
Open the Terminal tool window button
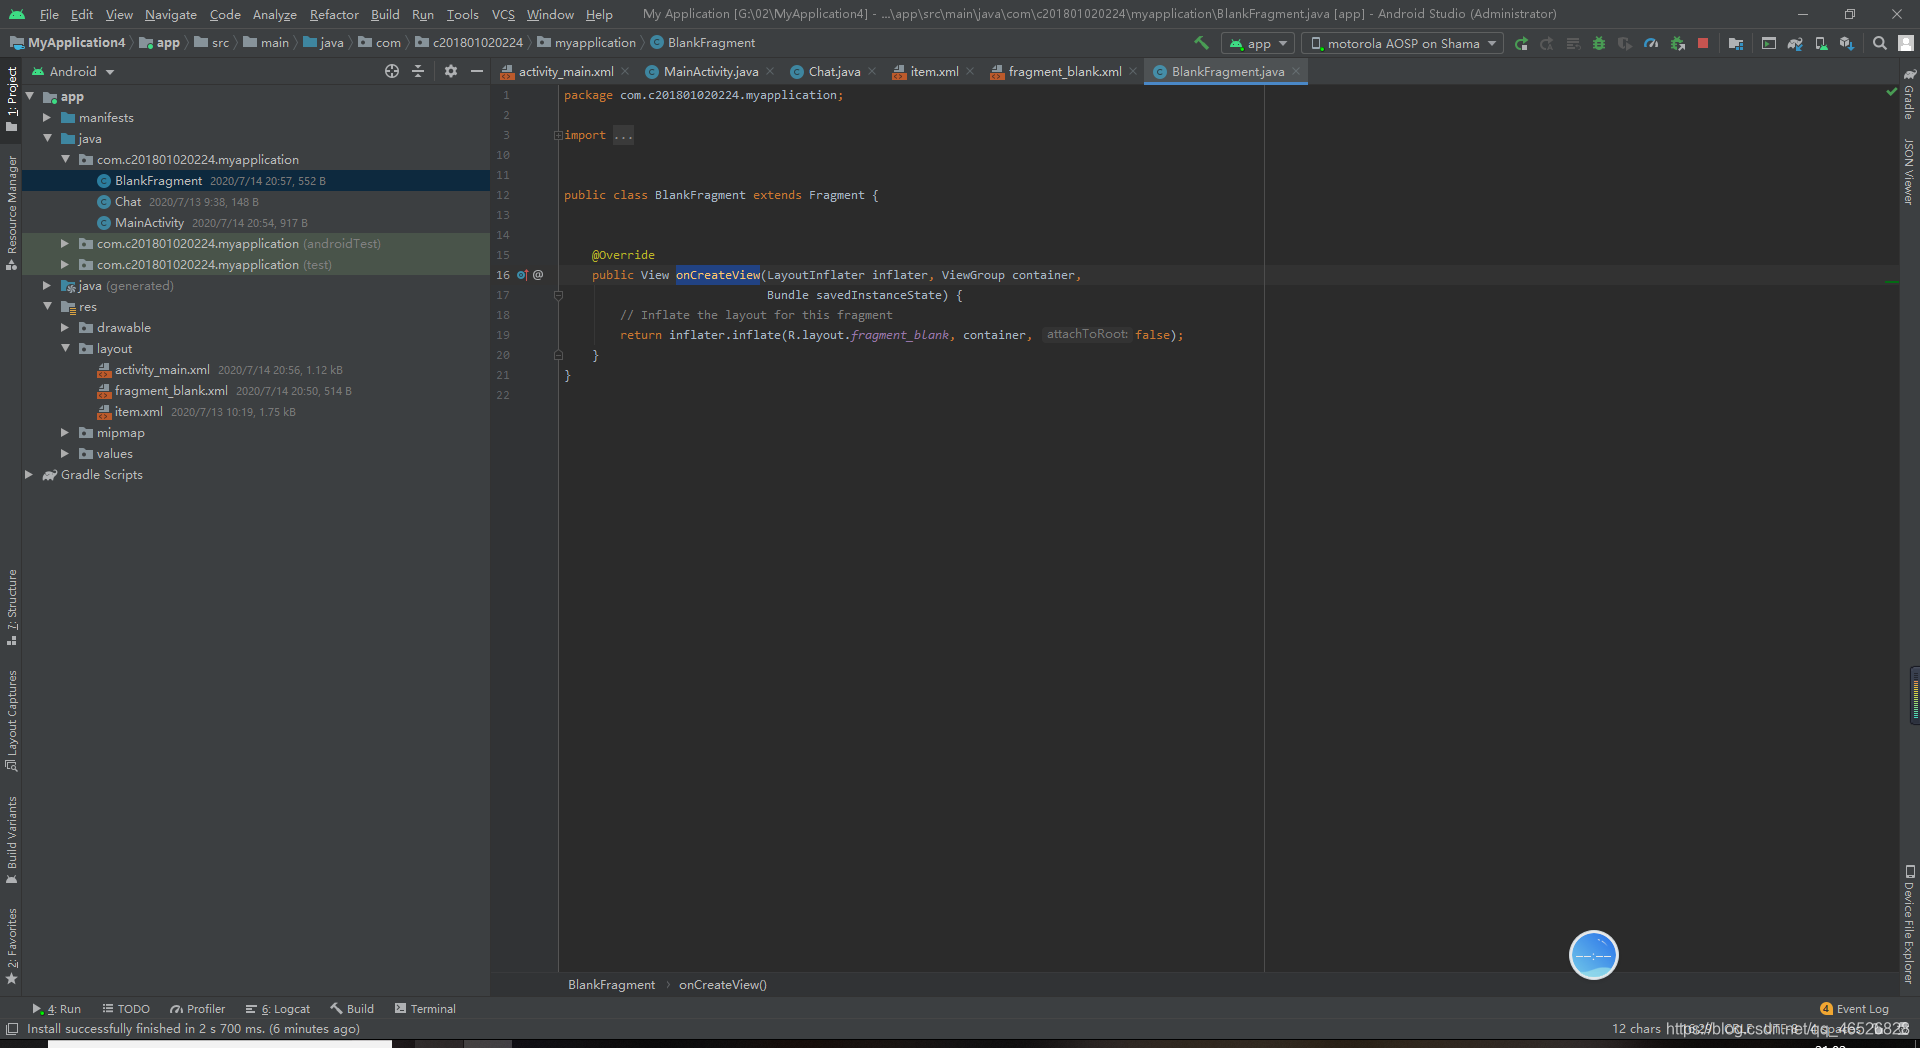[x=426, y=1009]
